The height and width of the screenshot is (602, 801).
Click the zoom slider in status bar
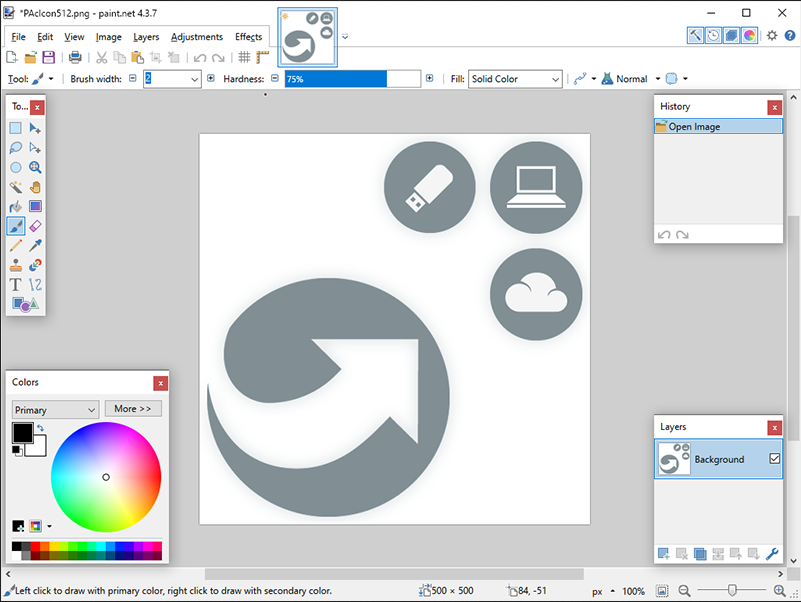732,590
